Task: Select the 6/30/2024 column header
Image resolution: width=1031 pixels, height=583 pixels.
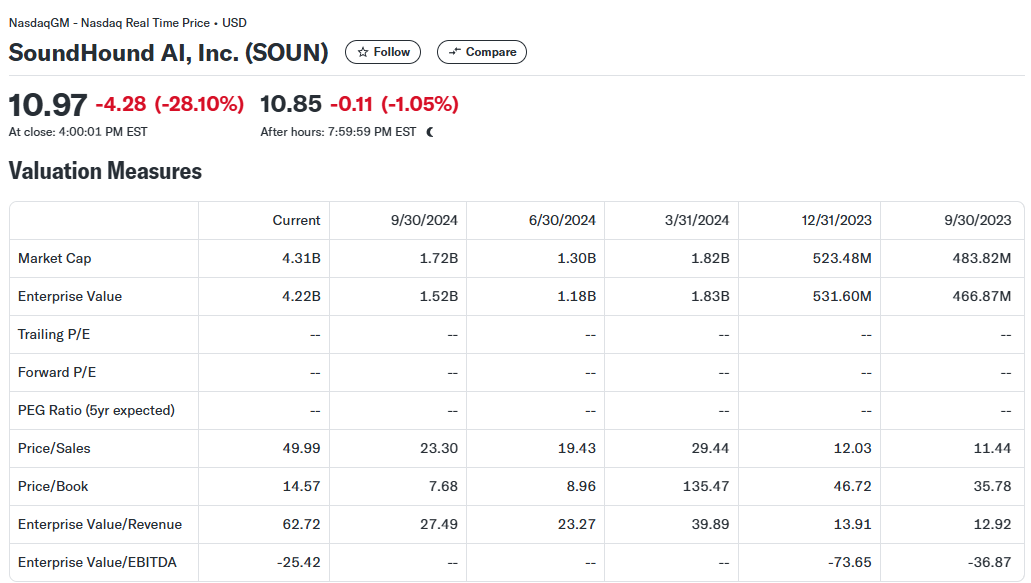Action: (x=562, y=220)
